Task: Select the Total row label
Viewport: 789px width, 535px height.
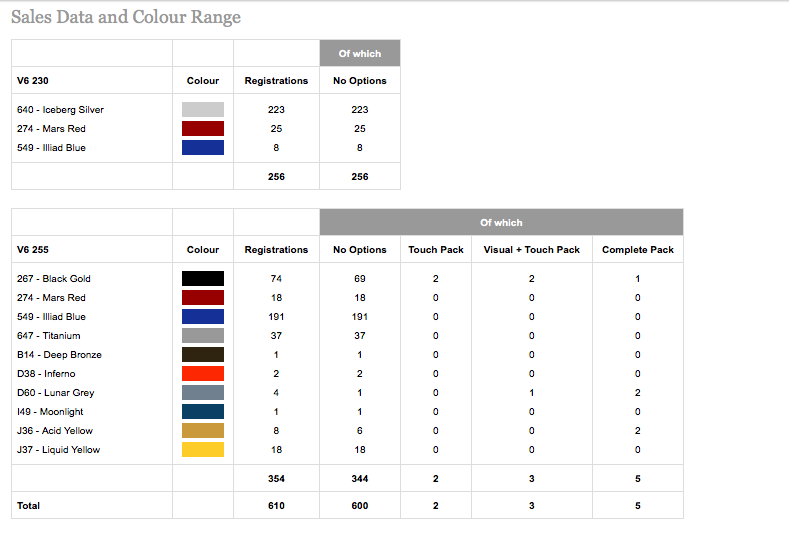Action: [x=29, y=505]
